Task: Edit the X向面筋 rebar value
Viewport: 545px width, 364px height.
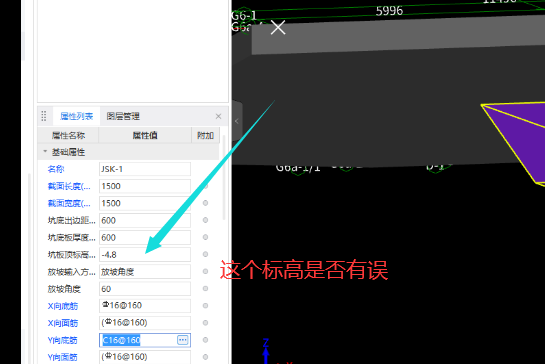Action: (145, 323)
